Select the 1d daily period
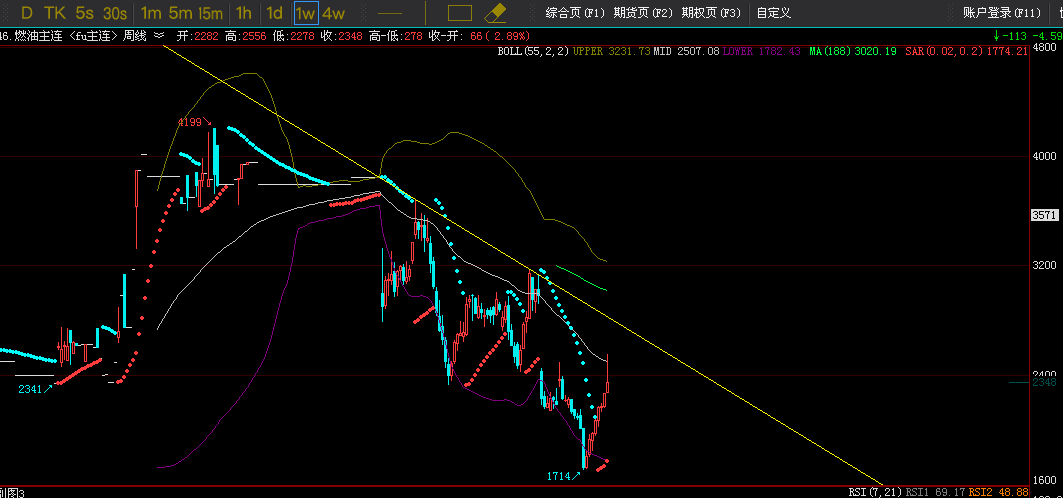1063x498 pixels. [275, 13]
